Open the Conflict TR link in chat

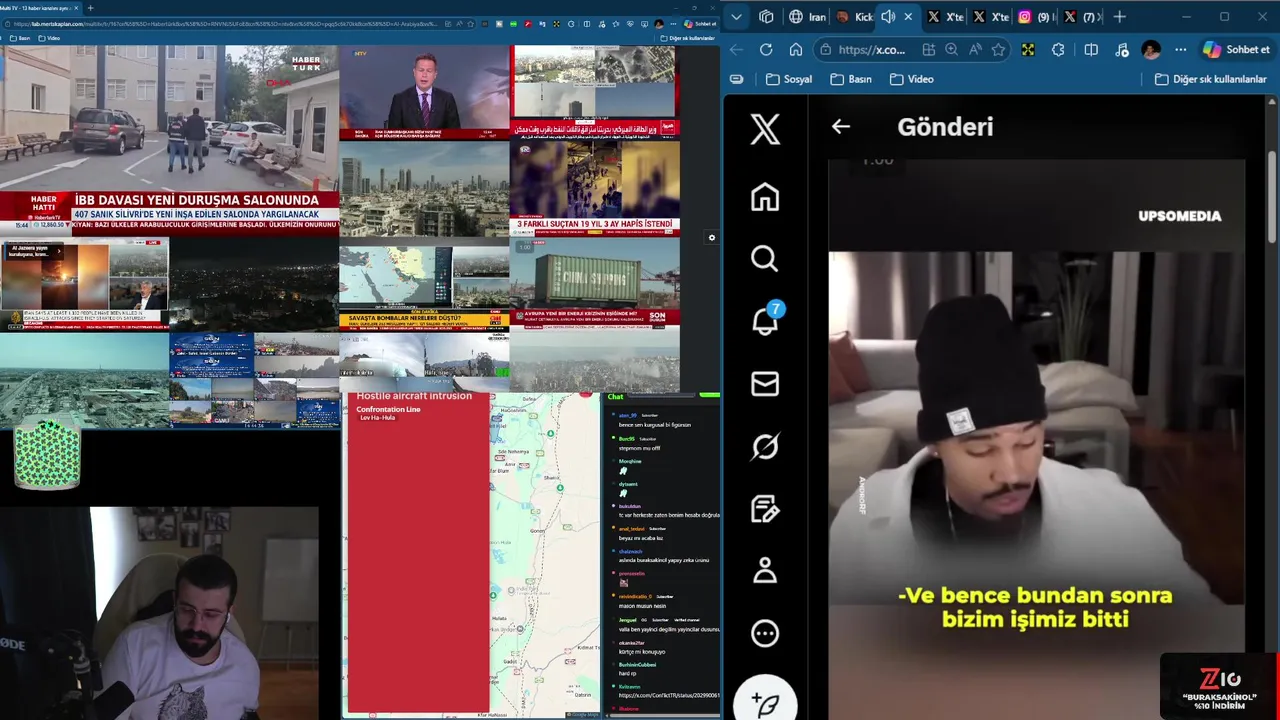[x=669, y=695]
